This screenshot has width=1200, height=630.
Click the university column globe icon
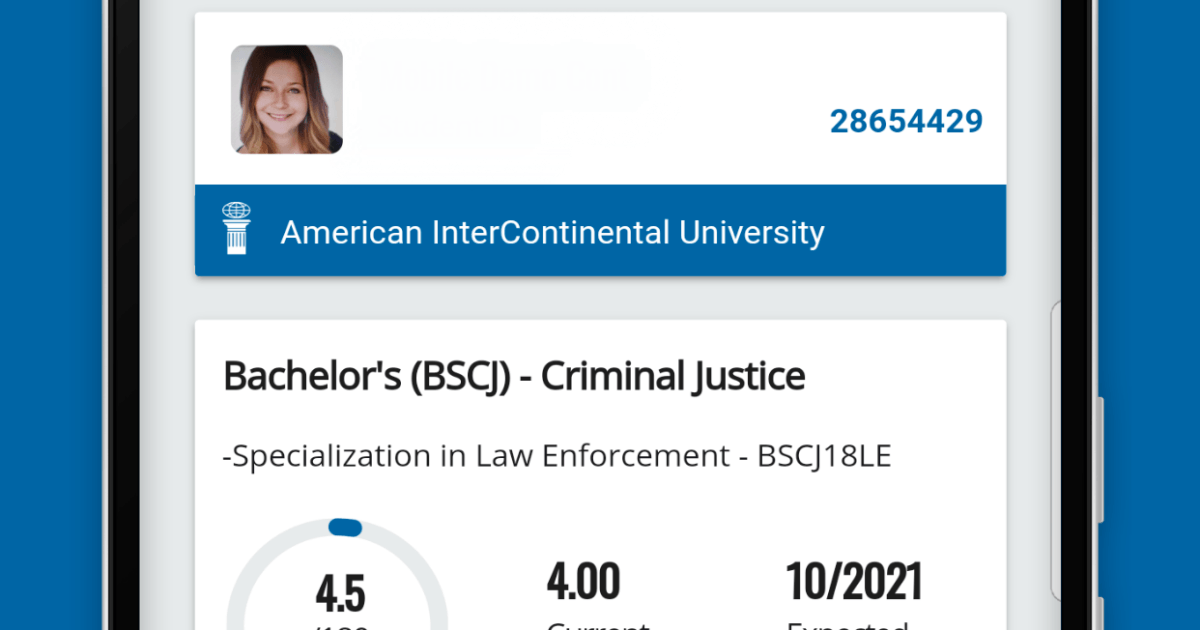point(237,229)
